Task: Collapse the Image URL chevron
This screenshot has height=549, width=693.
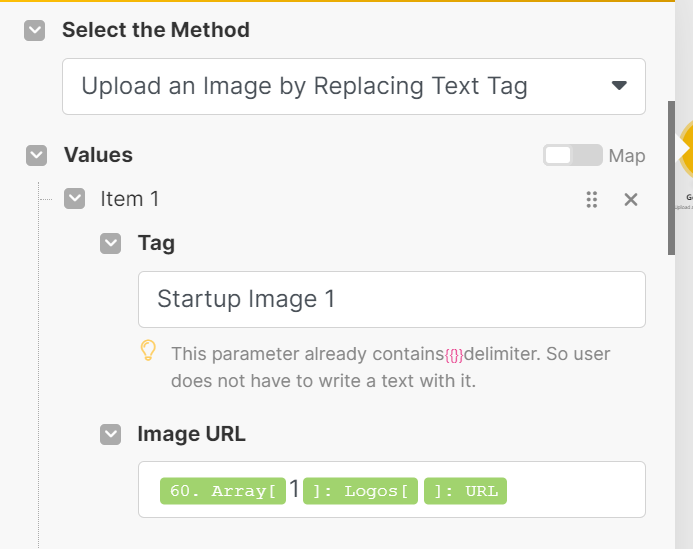Action: click(x=111, y=434)
